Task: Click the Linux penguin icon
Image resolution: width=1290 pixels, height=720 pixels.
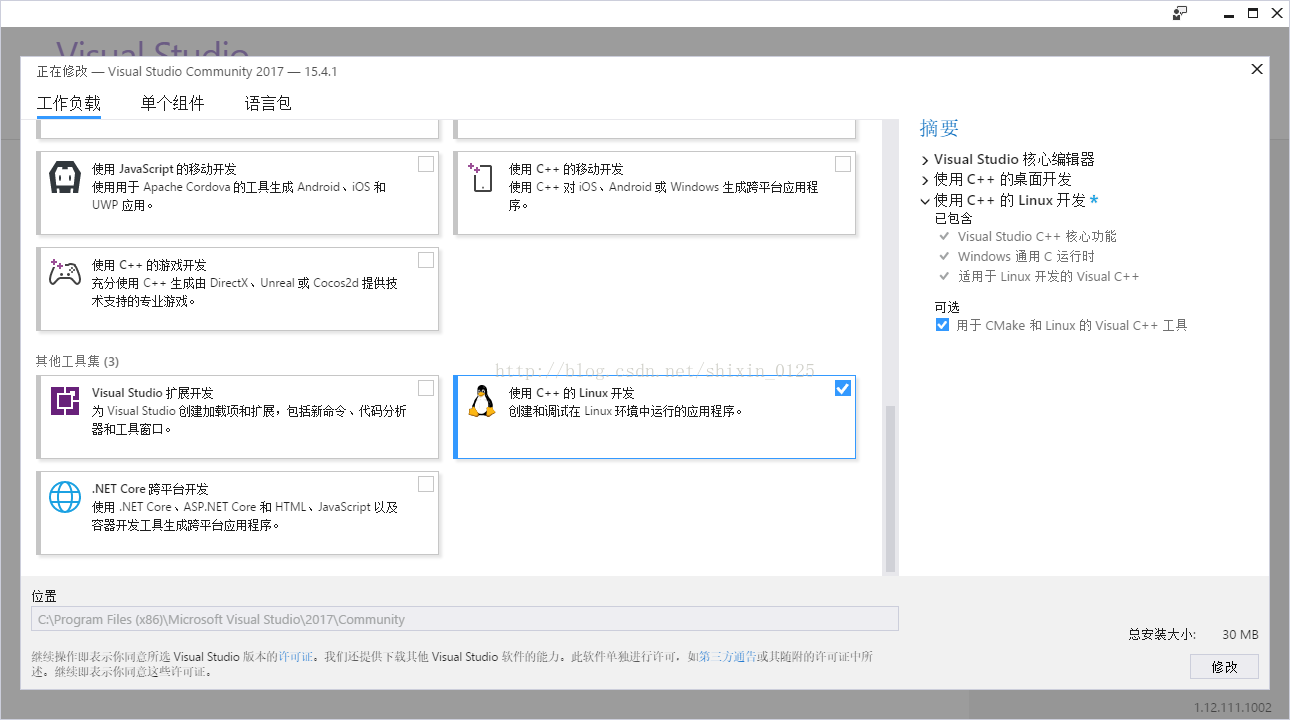Action: (482, 401)
